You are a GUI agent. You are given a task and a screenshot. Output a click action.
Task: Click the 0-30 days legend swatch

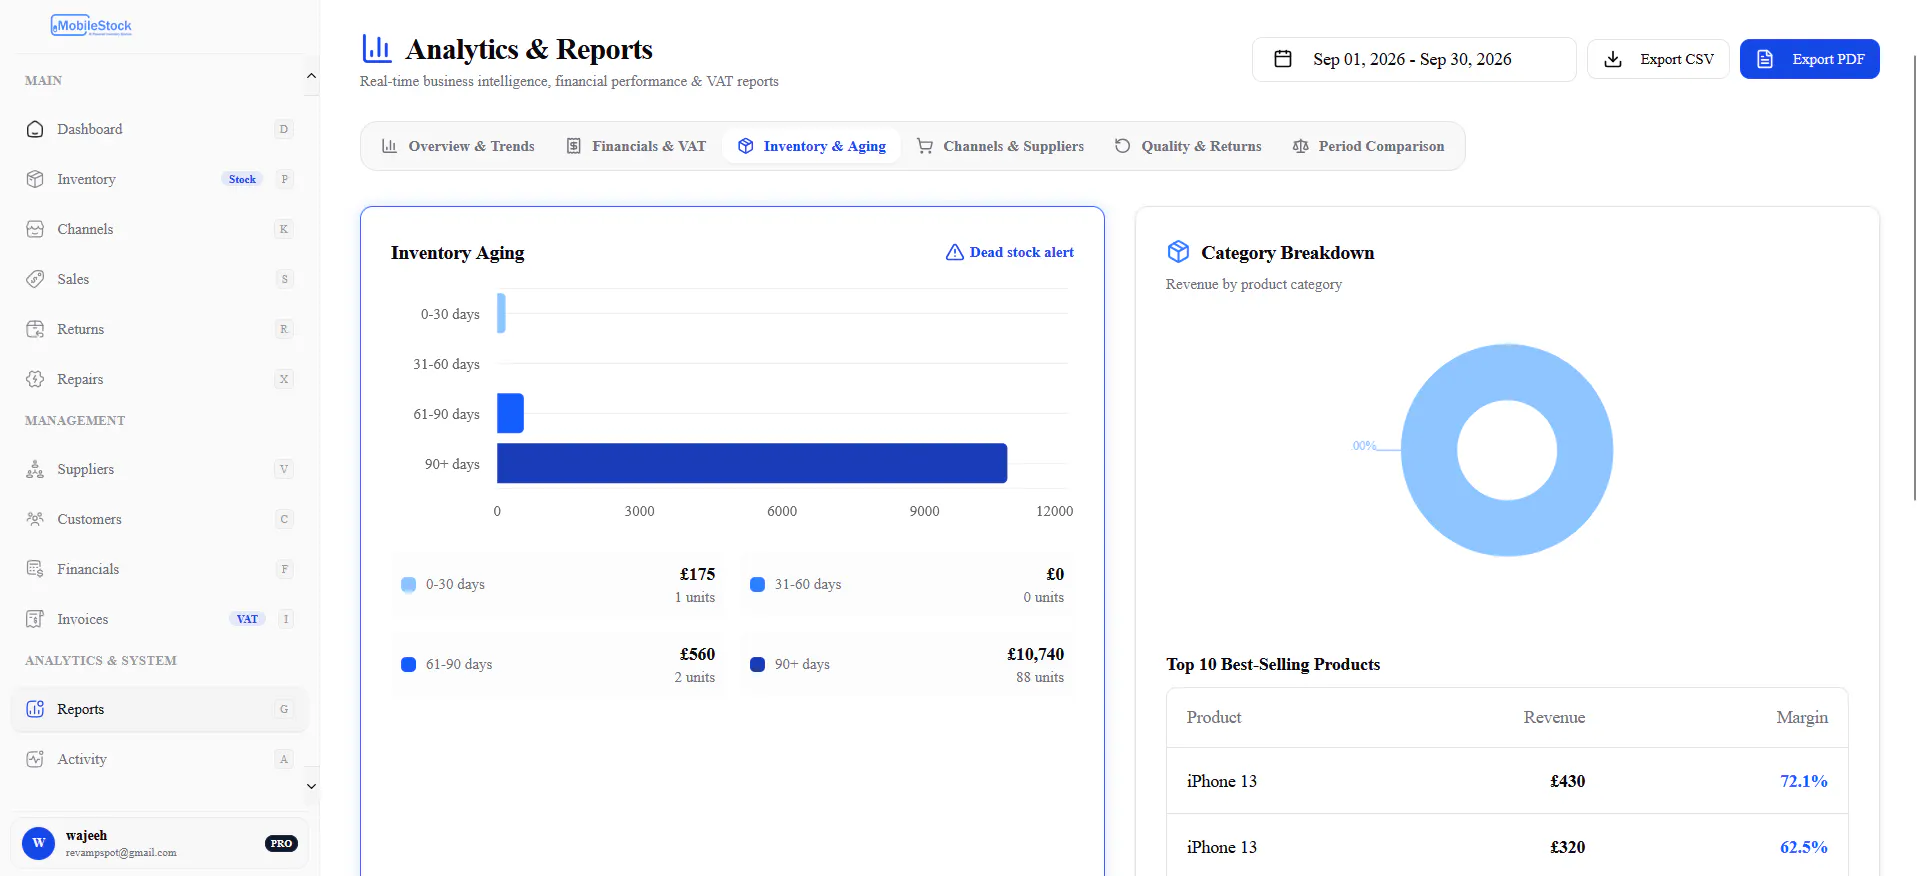point(408,585)
